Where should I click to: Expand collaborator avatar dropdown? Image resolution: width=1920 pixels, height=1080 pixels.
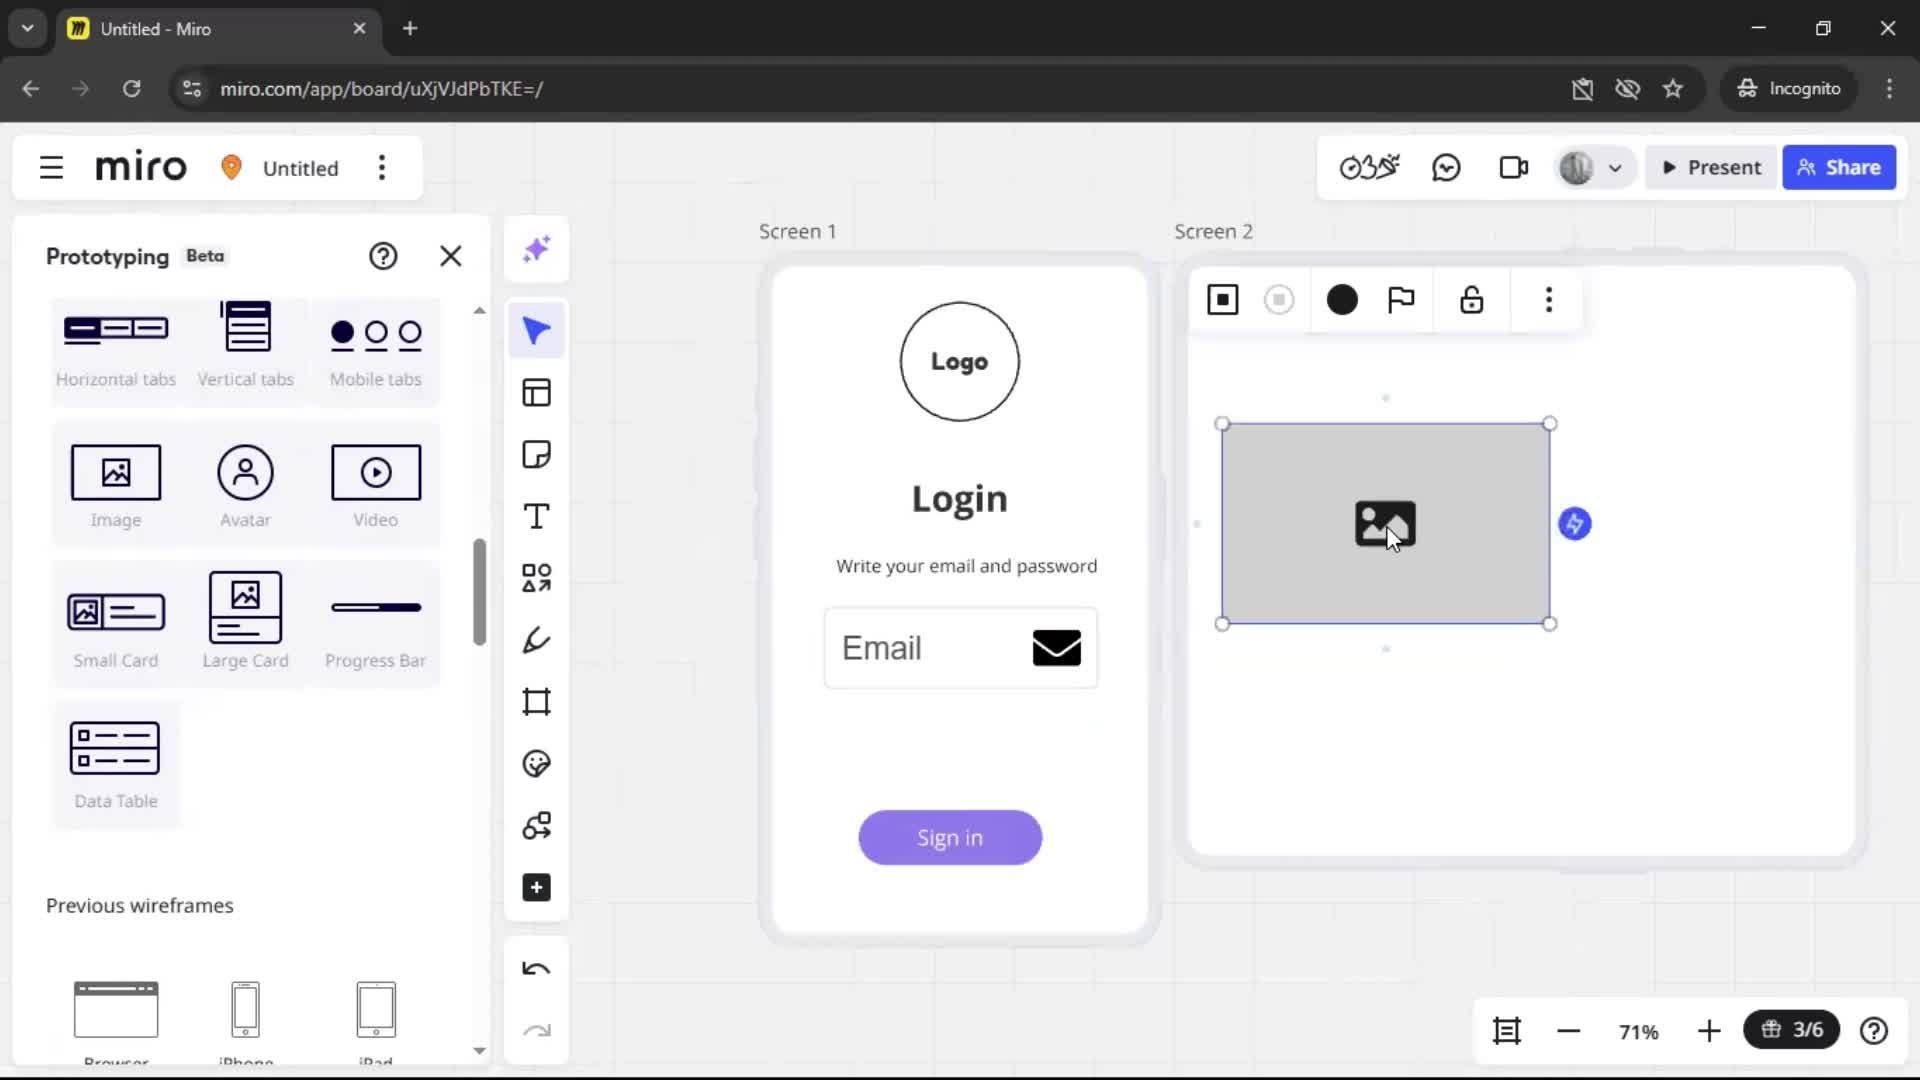click(1615, 168)
